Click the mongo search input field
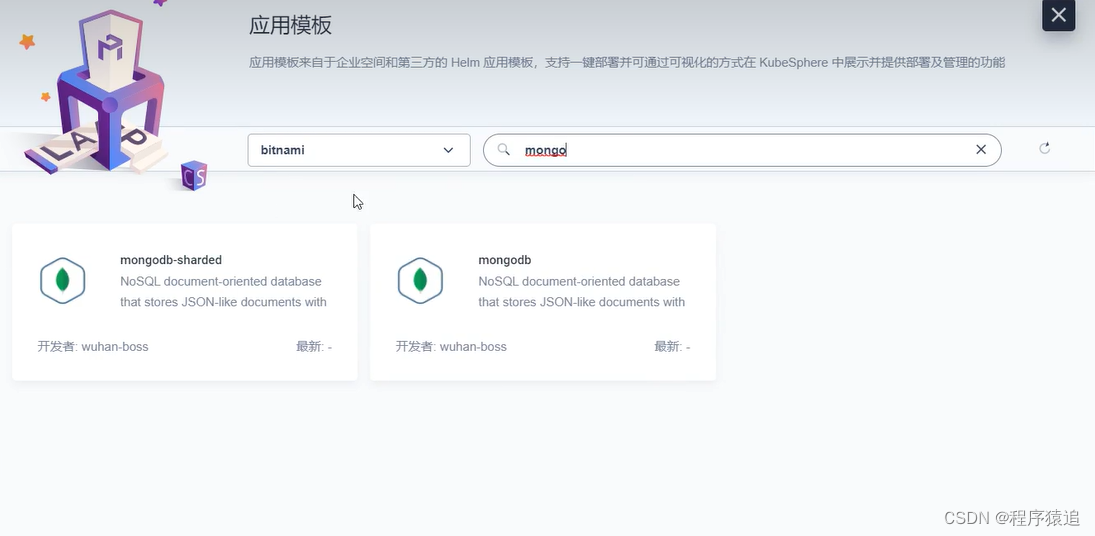This screenshot has height=536, width=1095. tap(742, 150)
